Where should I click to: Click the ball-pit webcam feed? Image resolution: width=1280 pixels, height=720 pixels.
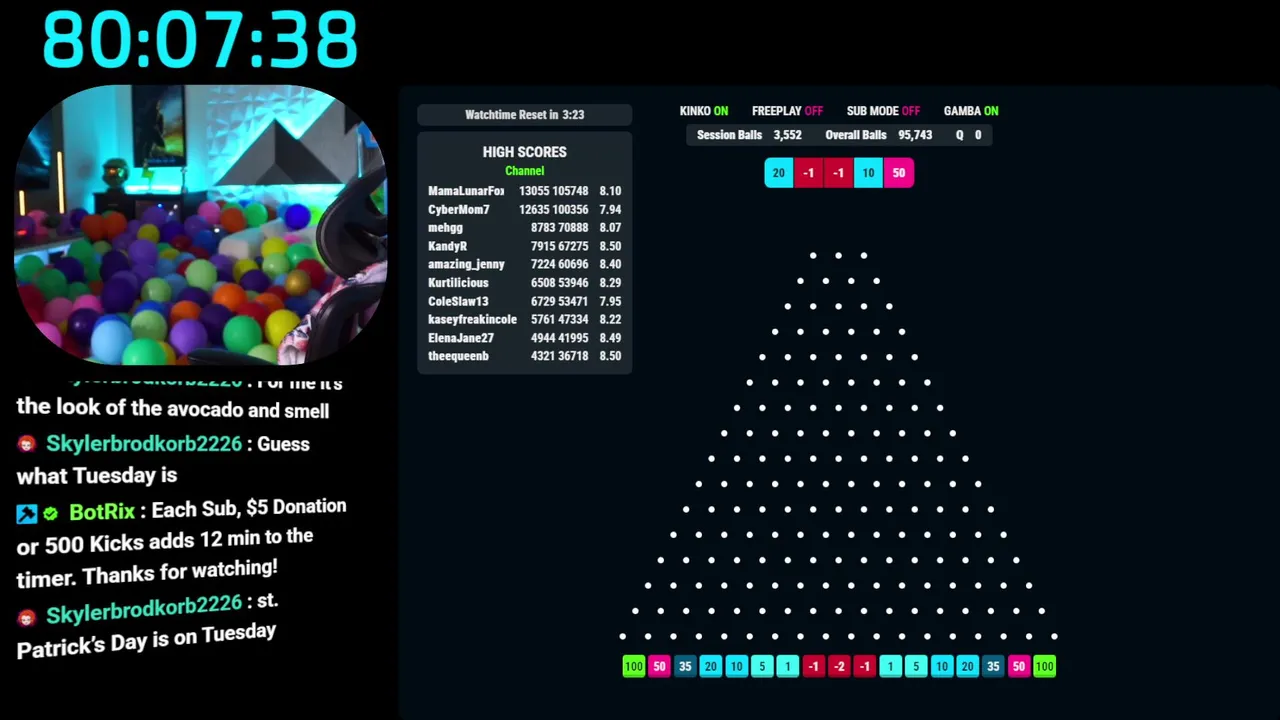[200, 226]
